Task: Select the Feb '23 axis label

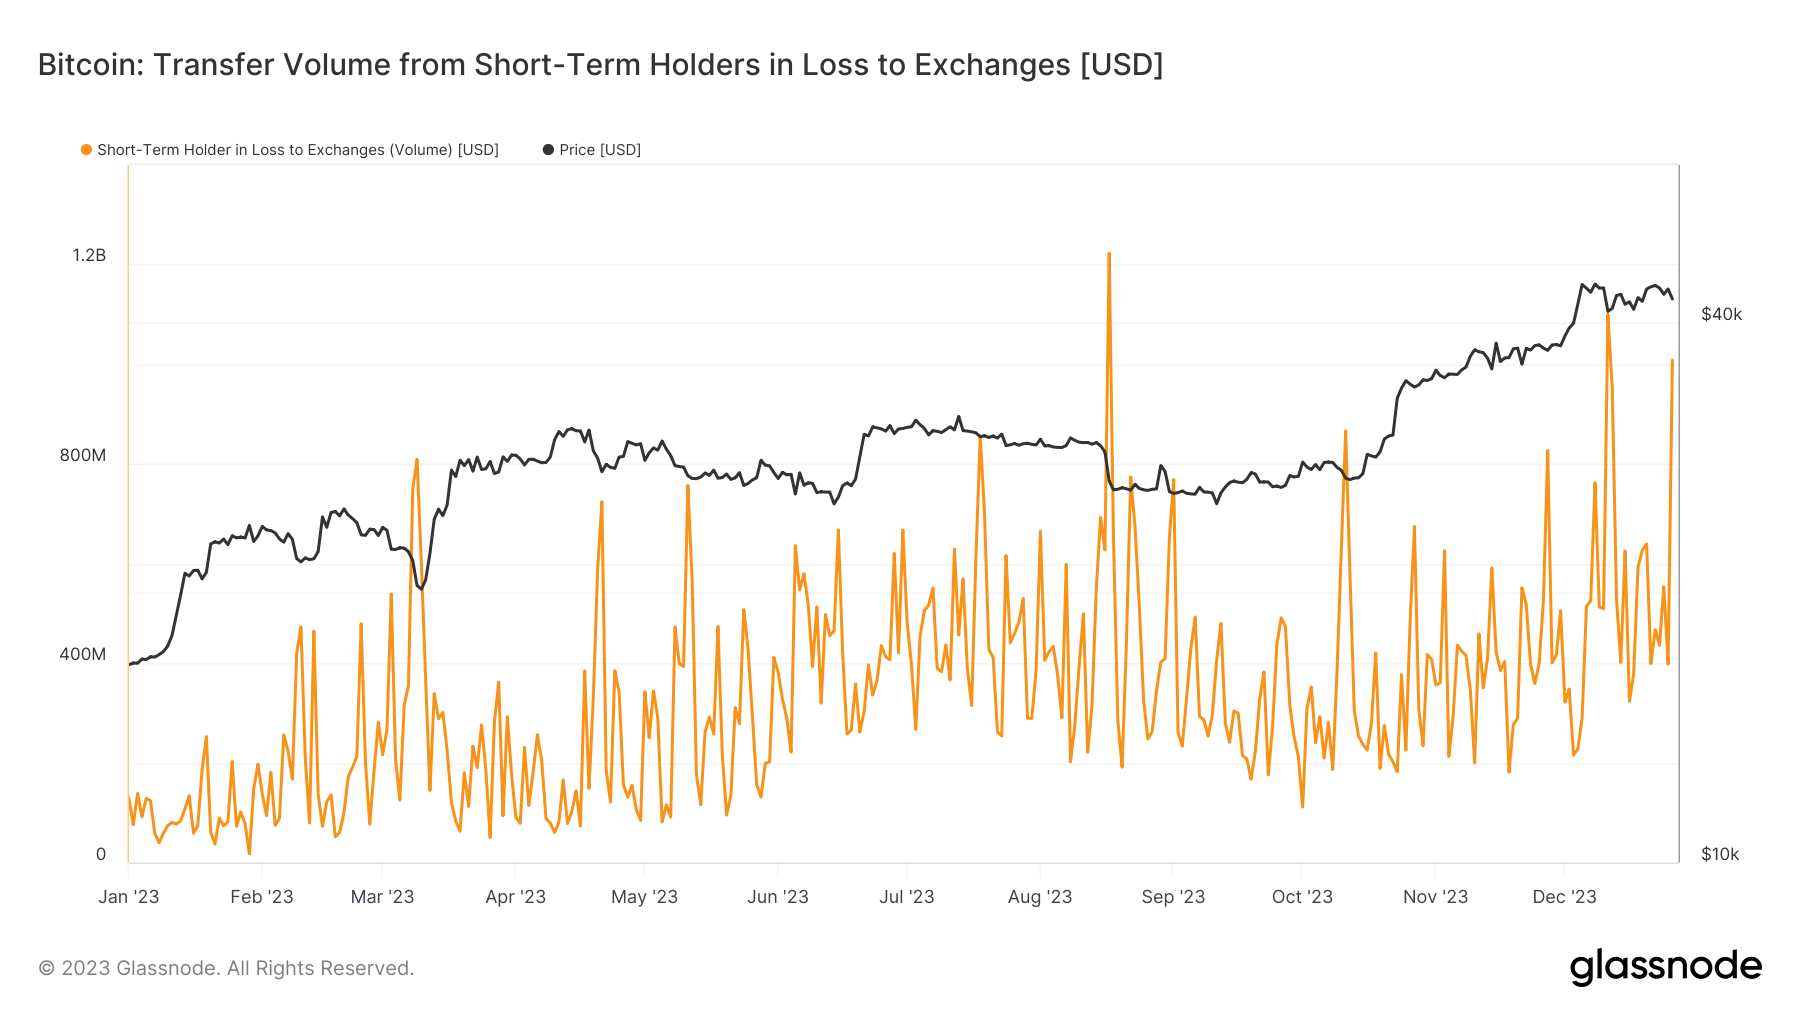Action: pos(262,897)
